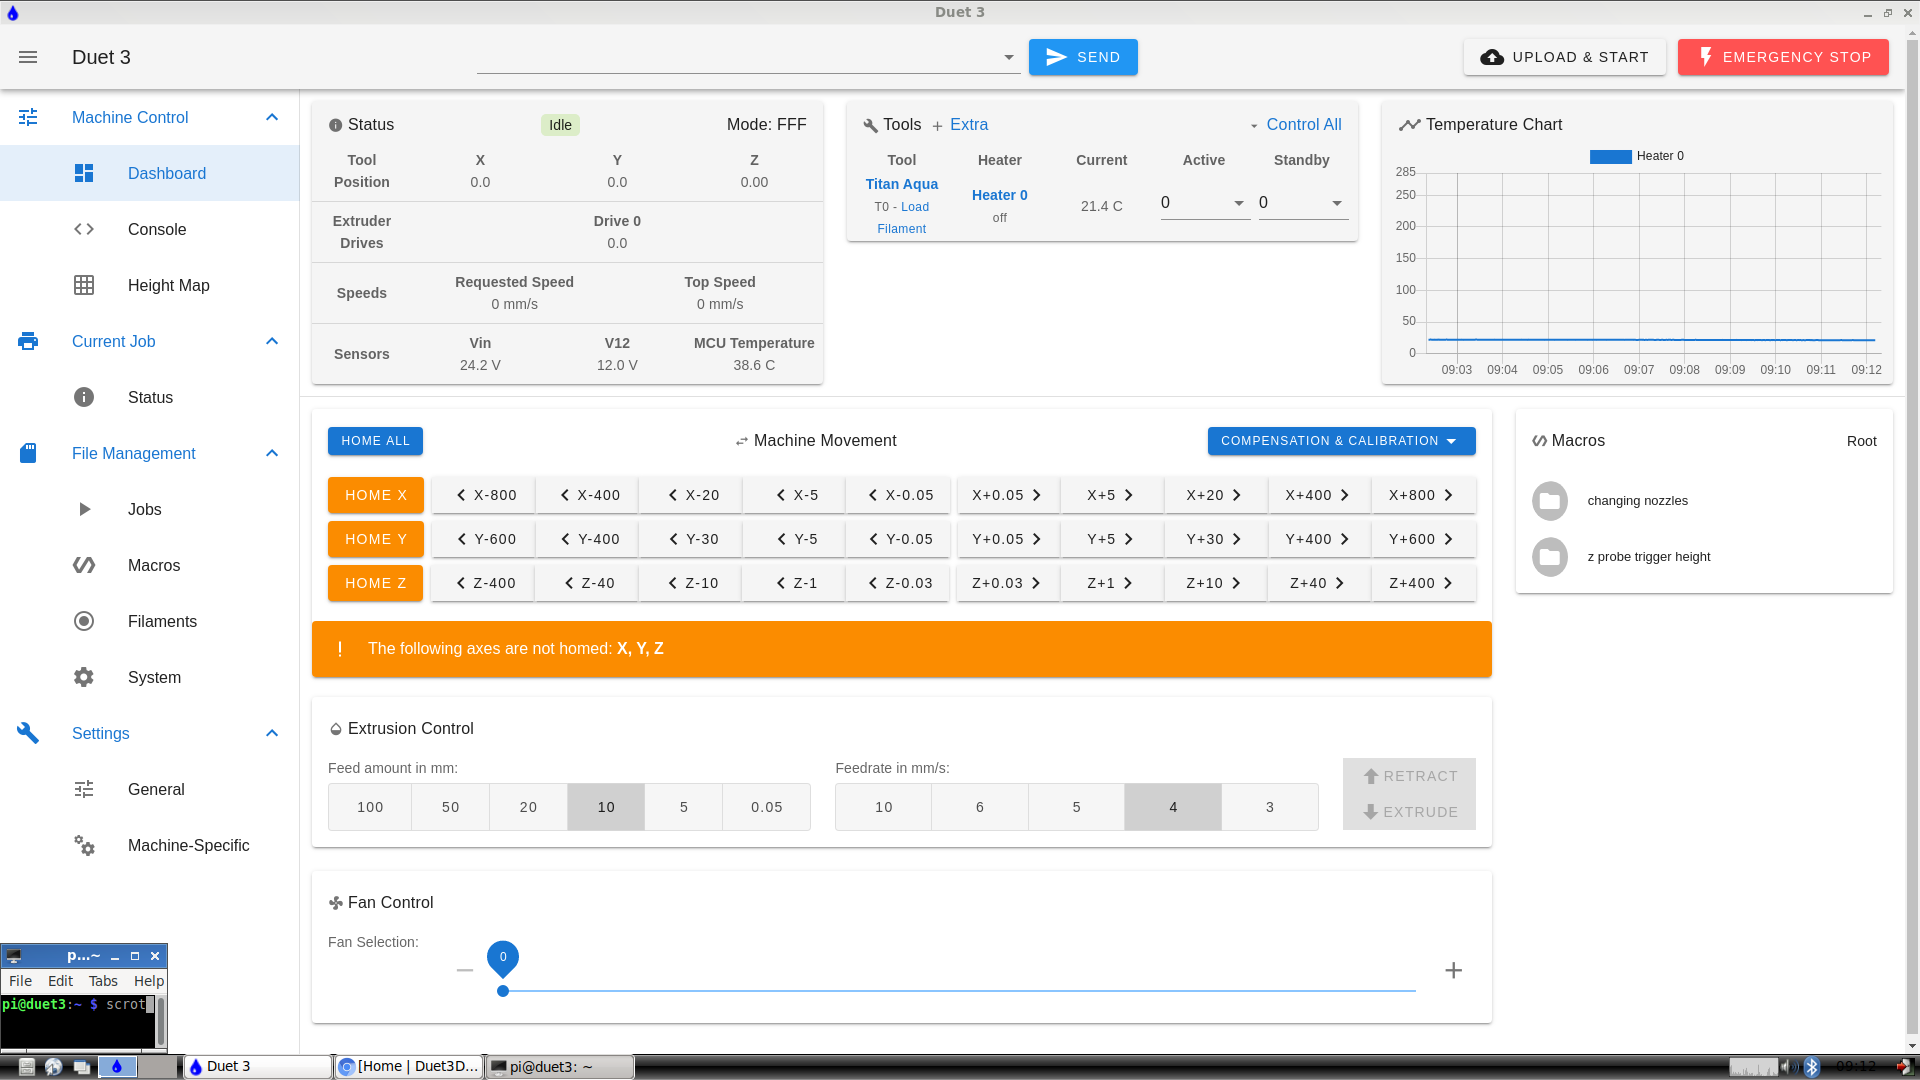The image size is (1920, 1080).
Task: Click the Temperature Chart line icon
Action: (1409, 125)
